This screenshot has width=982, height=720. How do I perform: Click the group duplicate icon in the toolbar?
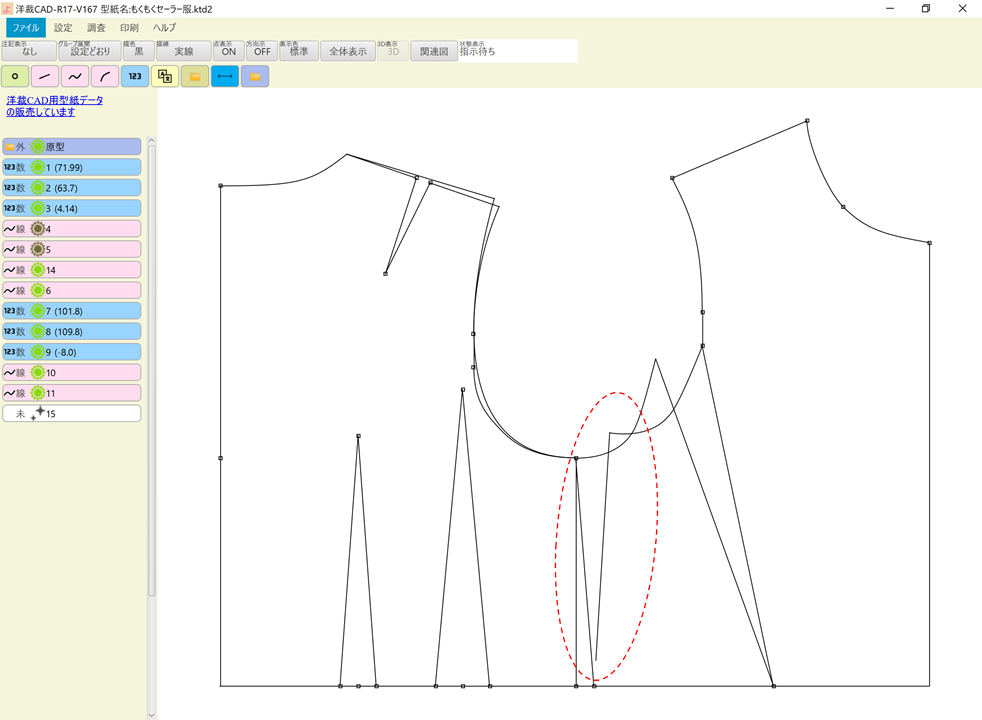click(163, 76)
